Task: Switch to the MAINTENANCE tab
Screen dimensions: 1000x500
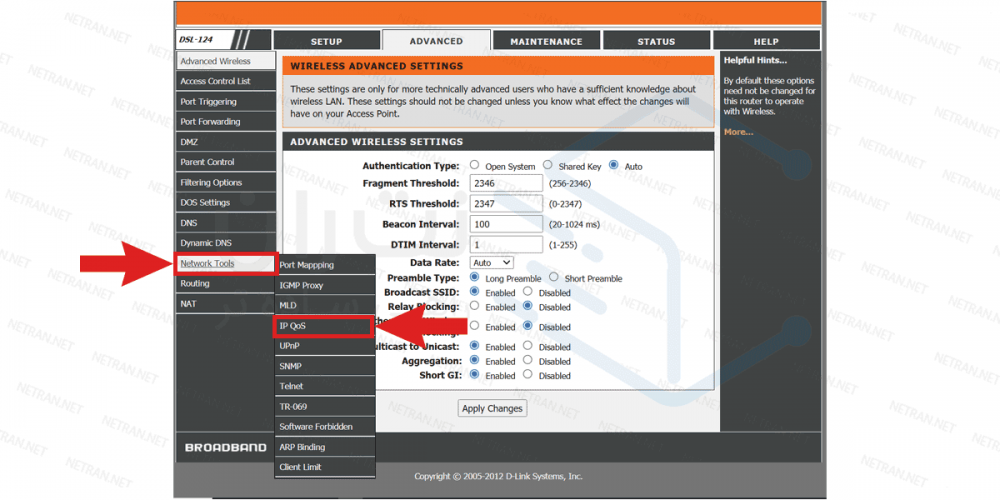Action: (546, 41)
